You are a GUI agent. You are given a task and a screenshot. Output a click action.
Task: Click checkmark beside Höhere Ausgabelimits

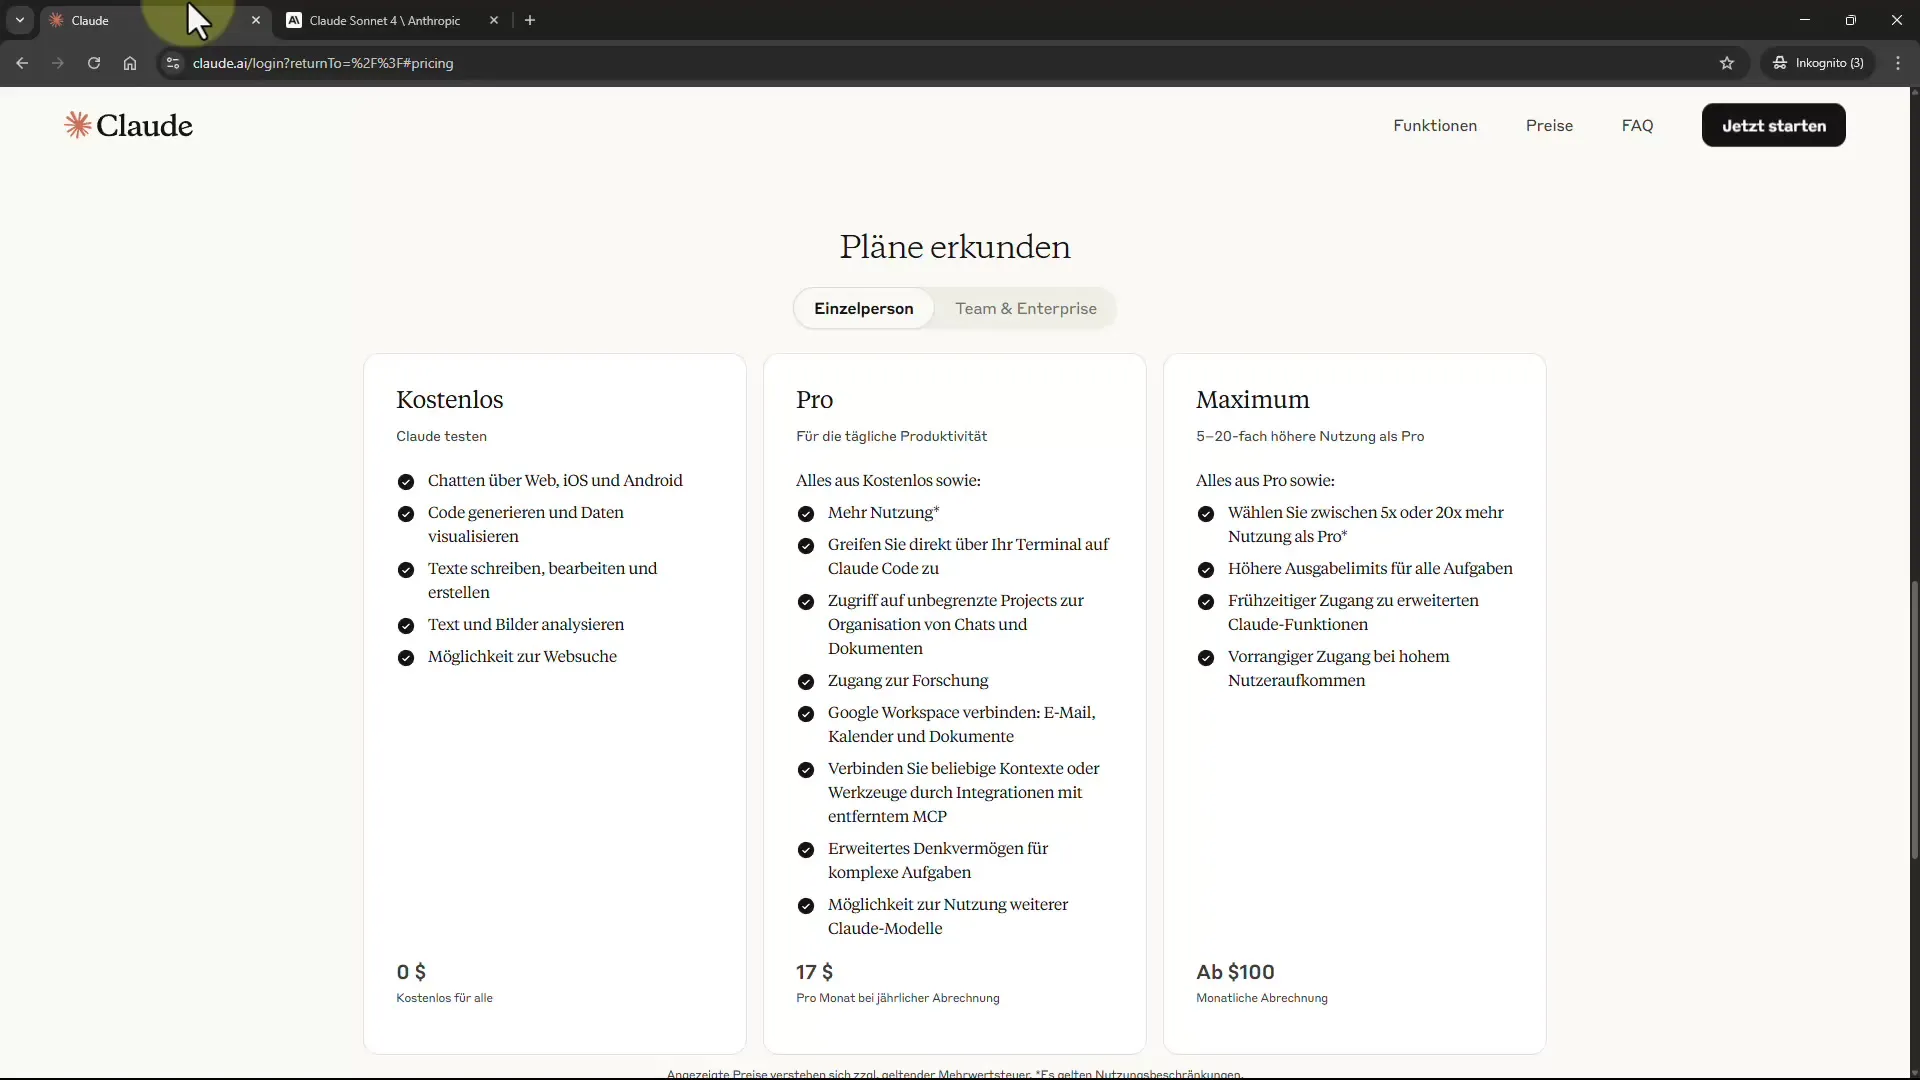[1205, 570]
